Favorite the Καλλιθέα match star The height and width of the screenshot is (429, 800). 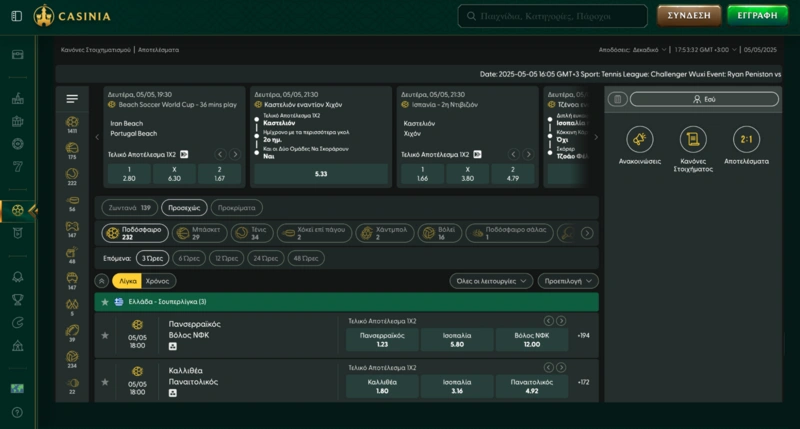pos(105,382)
